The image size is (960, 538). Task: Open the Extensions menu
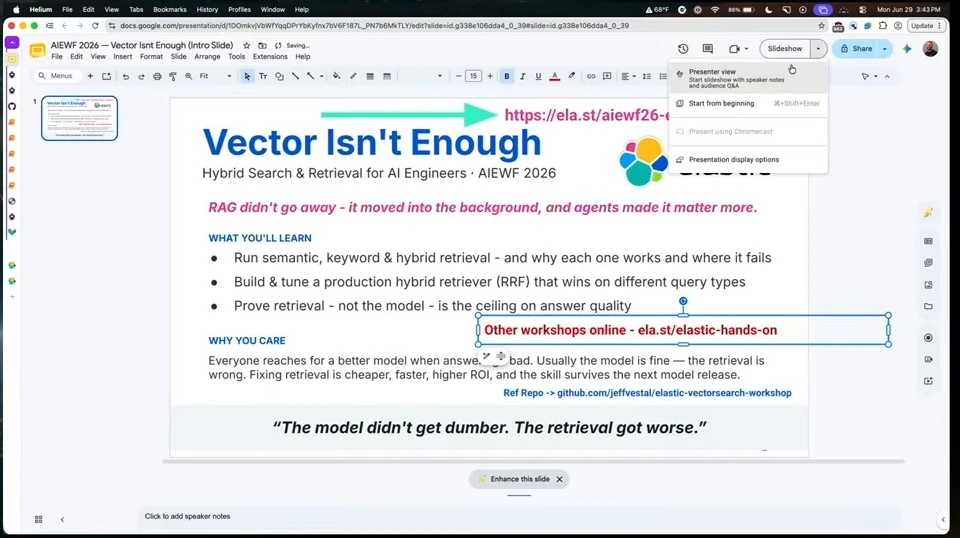[270, 56]
